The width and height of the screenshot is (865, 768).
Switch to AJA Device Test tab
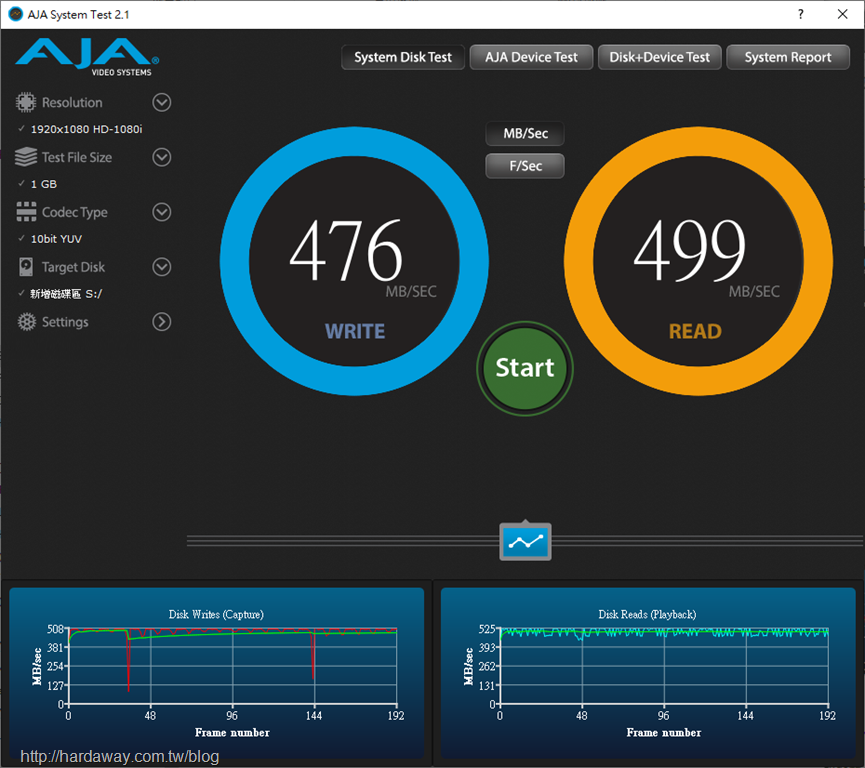pyautogui.click(x=531, y=57)
